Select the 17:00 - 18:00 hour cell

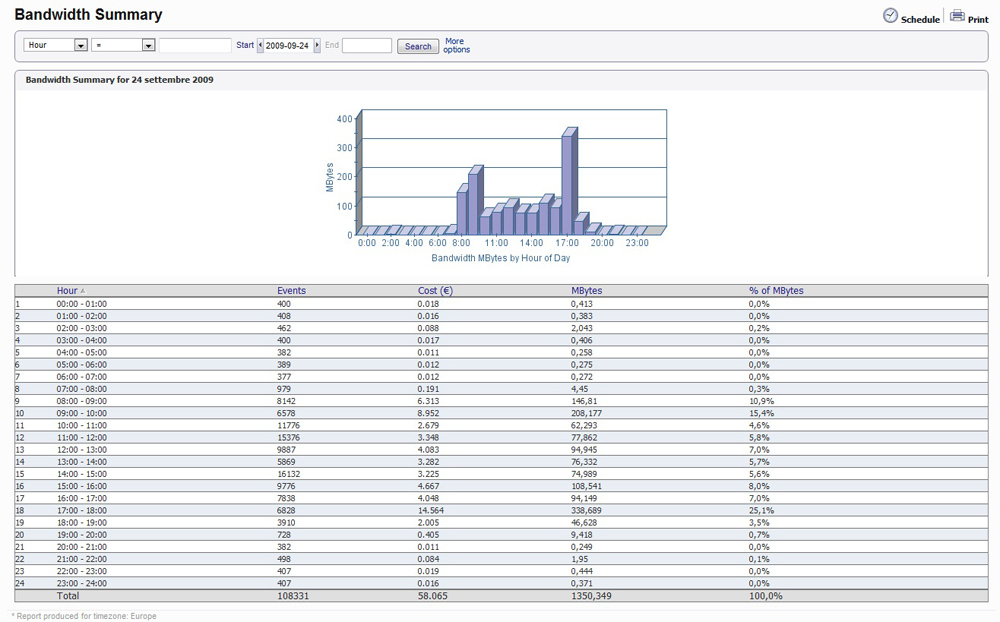(x=82, y=510)
